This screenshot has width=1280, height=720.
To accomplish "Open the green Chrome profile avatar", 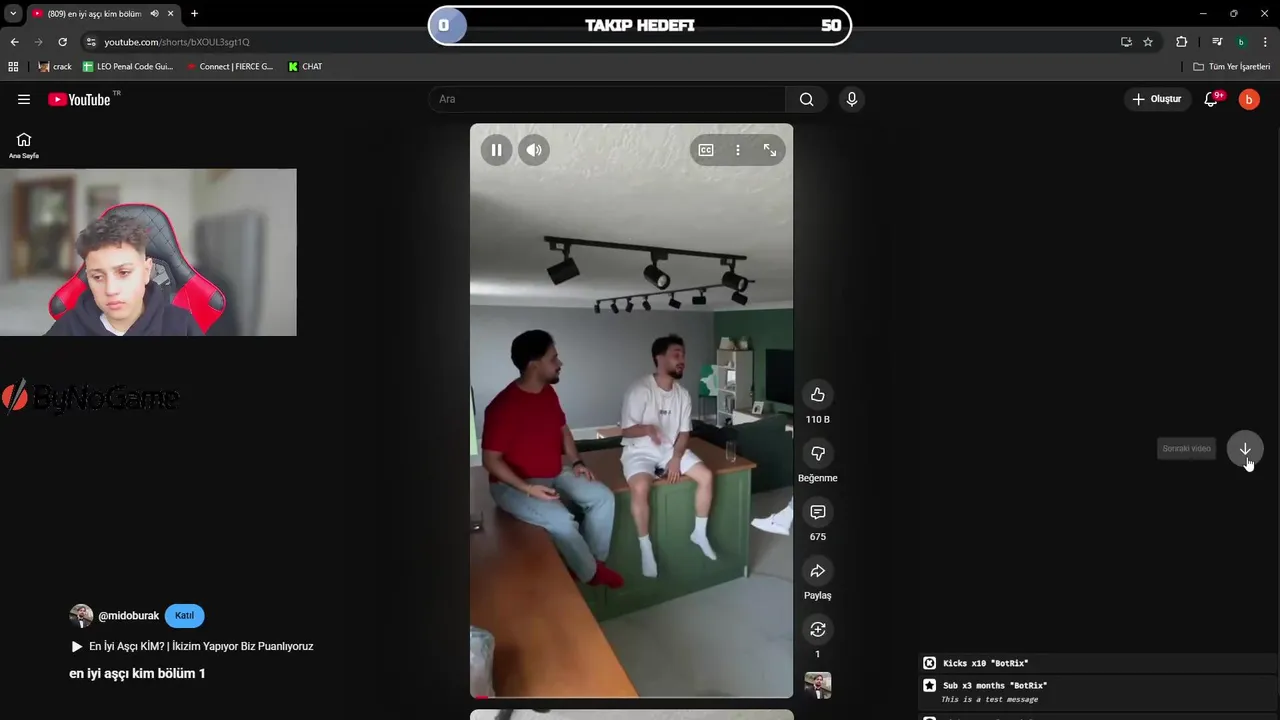I will click(1241, 42).
